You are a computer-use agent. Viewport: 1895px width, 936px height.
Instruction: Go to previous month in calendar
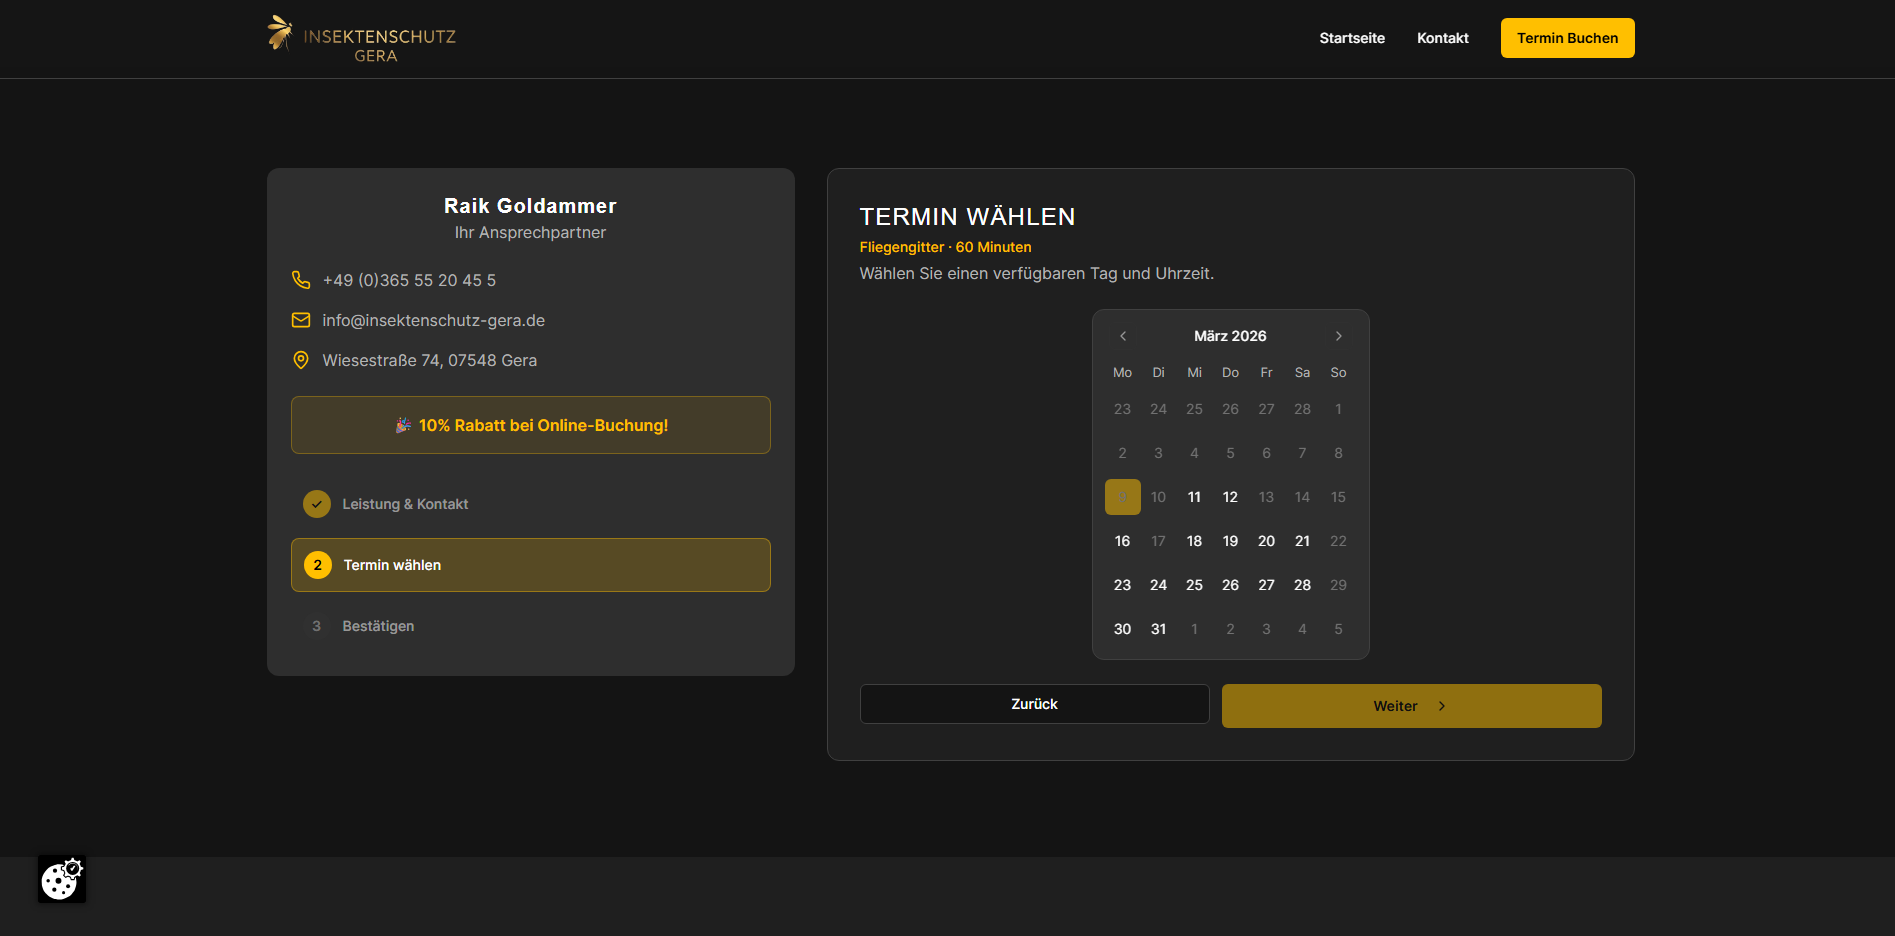[x=1123, y=336]
